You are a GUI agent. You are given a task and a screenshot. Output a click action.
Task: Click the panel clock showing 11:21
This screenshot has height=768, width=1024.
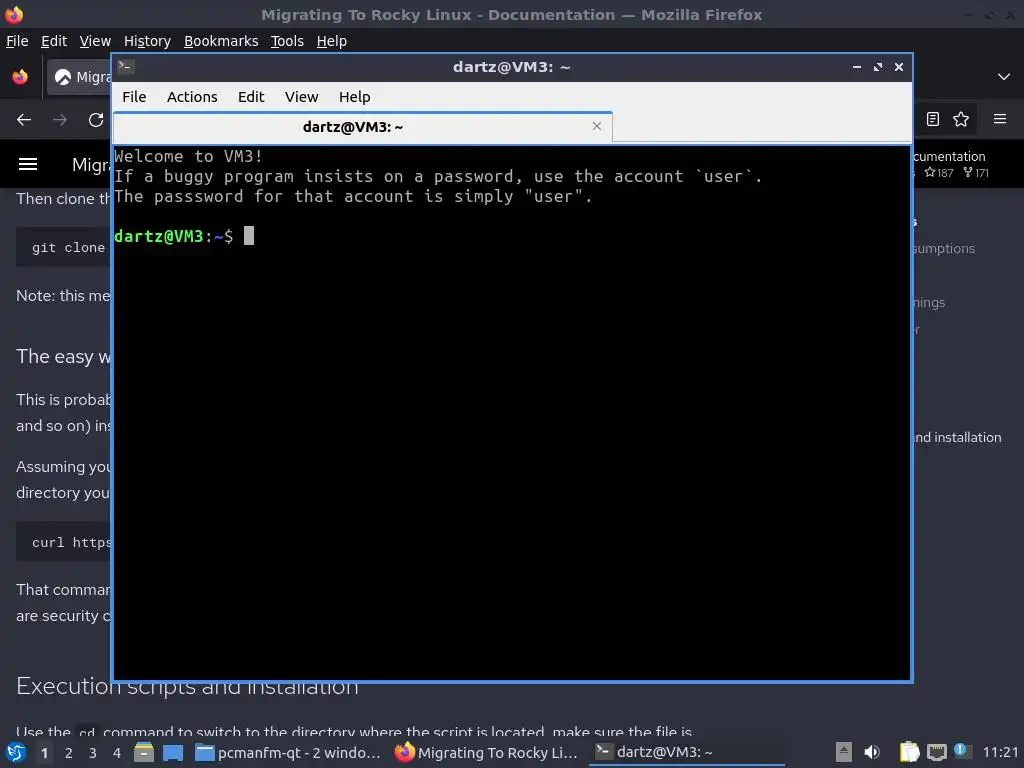pos(1000,752)
